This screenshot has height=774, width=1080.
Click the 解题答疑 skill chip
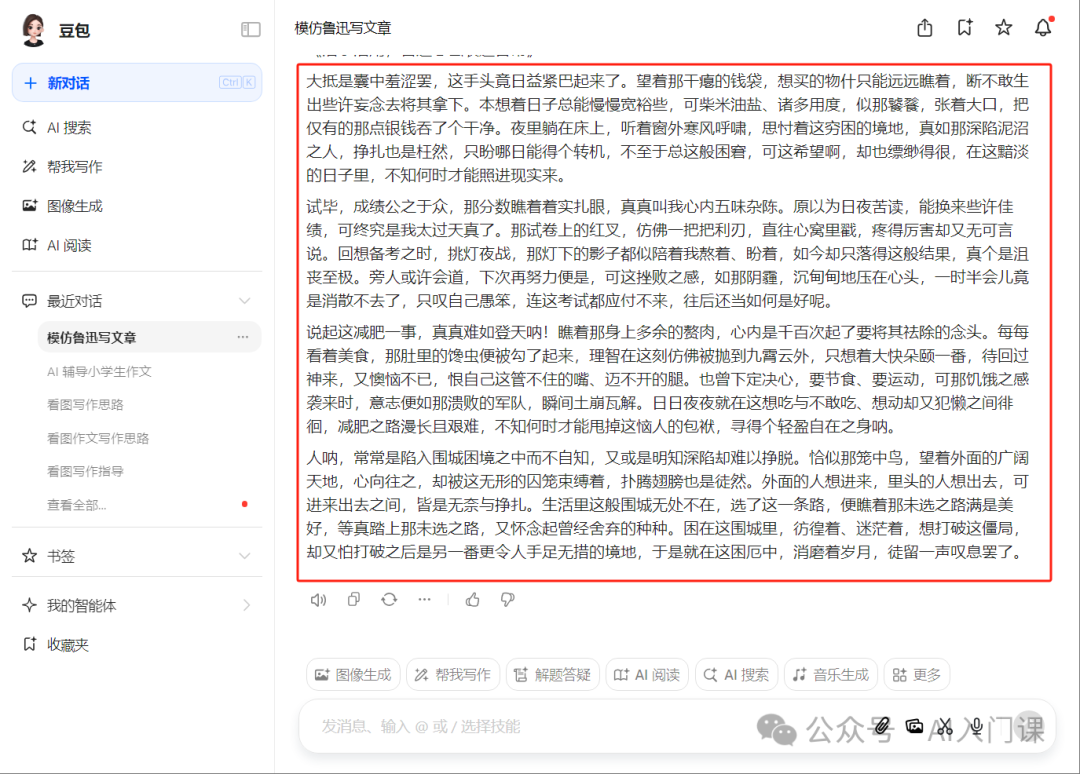pos(553,675)
